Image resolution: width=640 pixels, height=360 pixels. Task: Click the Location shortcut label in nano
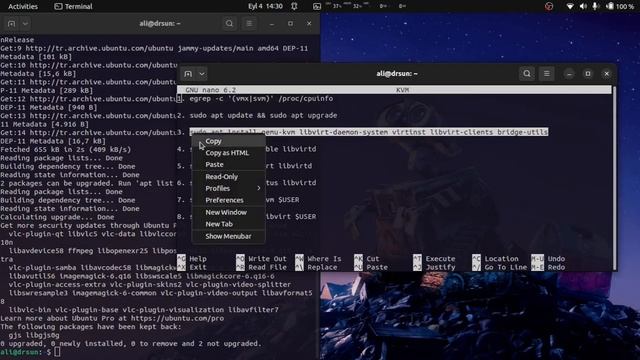point(502,259)
